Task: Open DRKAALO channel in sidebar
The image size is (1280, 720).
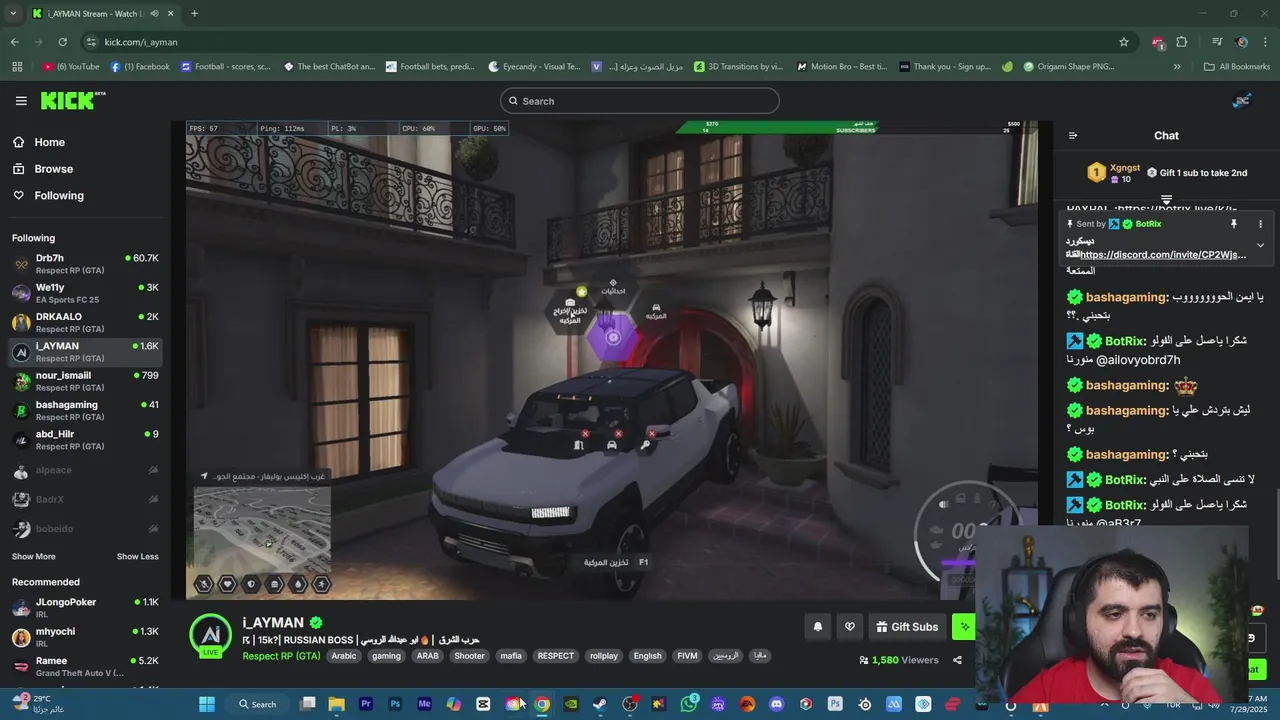Action: pos(85,322)
